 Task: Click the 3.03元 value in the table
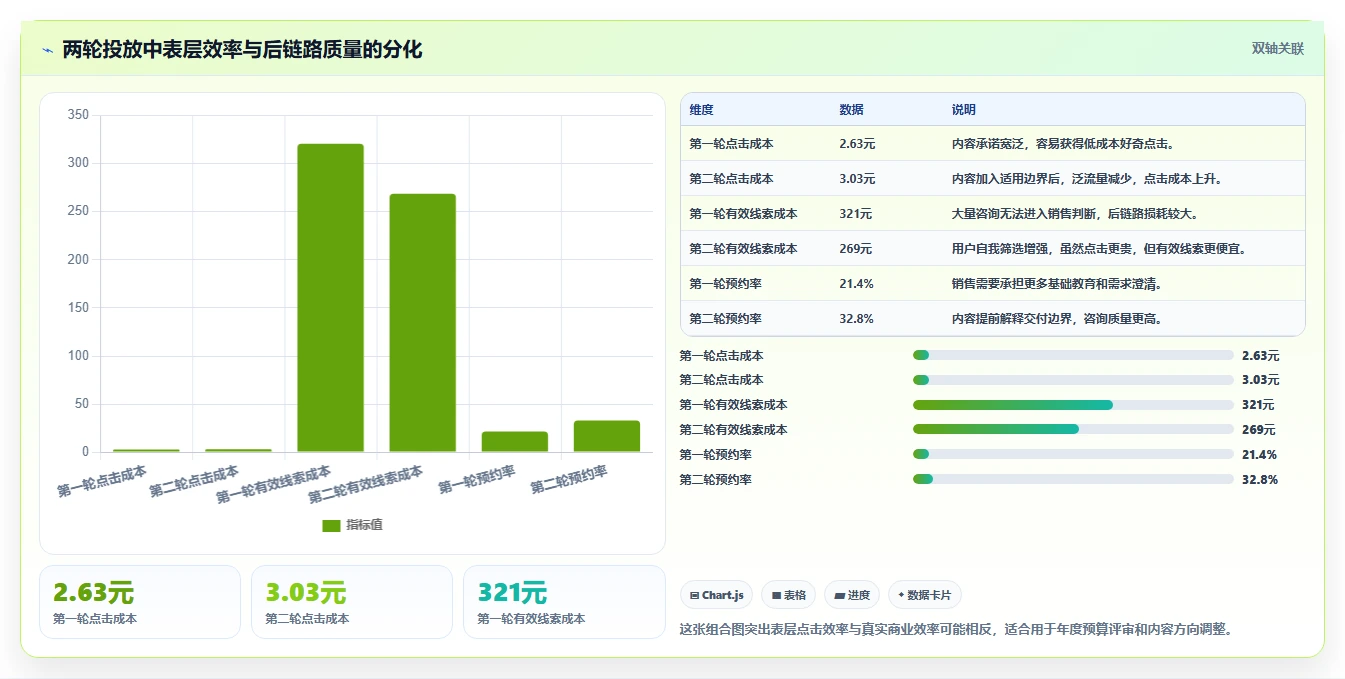coord(857,179)
